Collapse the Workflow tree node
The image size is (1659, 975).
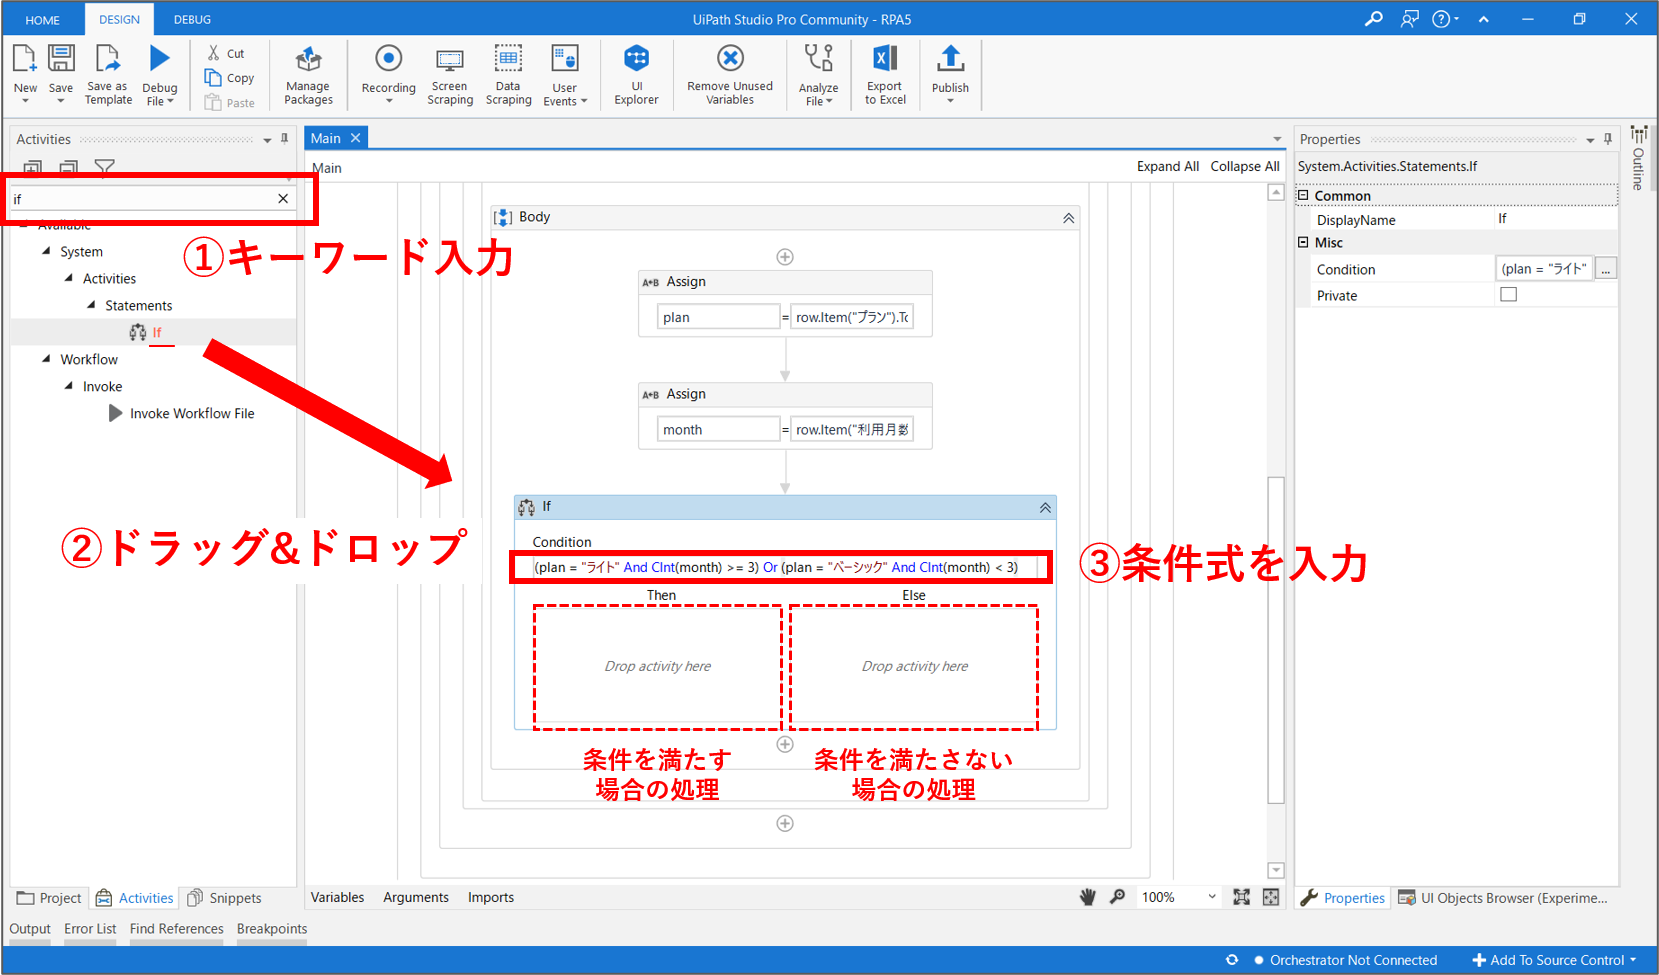pyautogui.click(x=46, y=359)
